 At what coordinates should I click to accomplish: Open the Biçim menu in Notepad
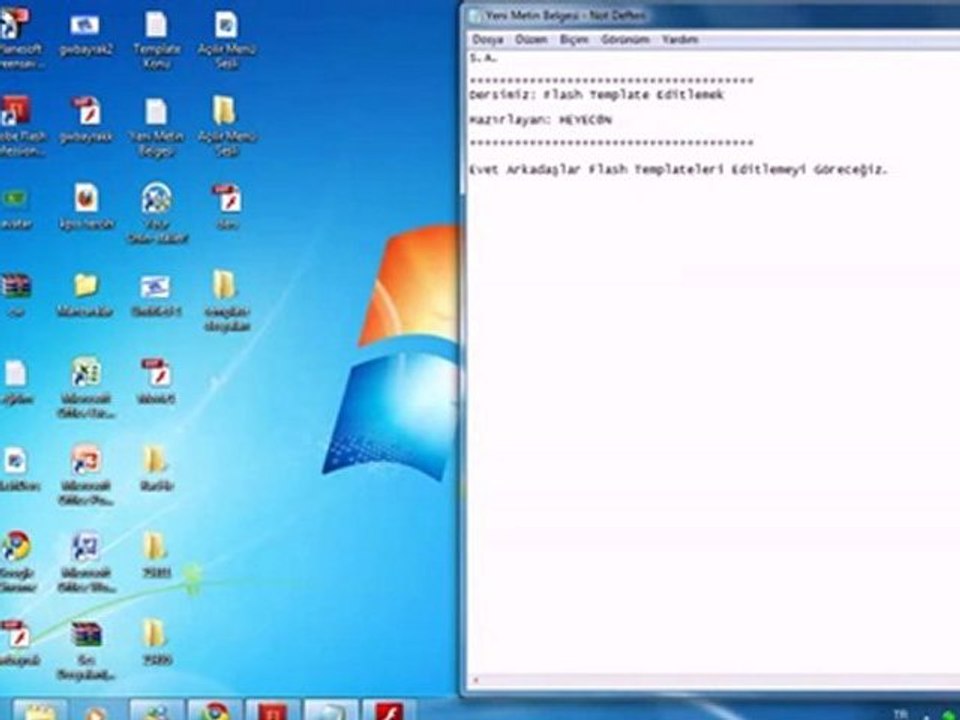coord(574,40)
